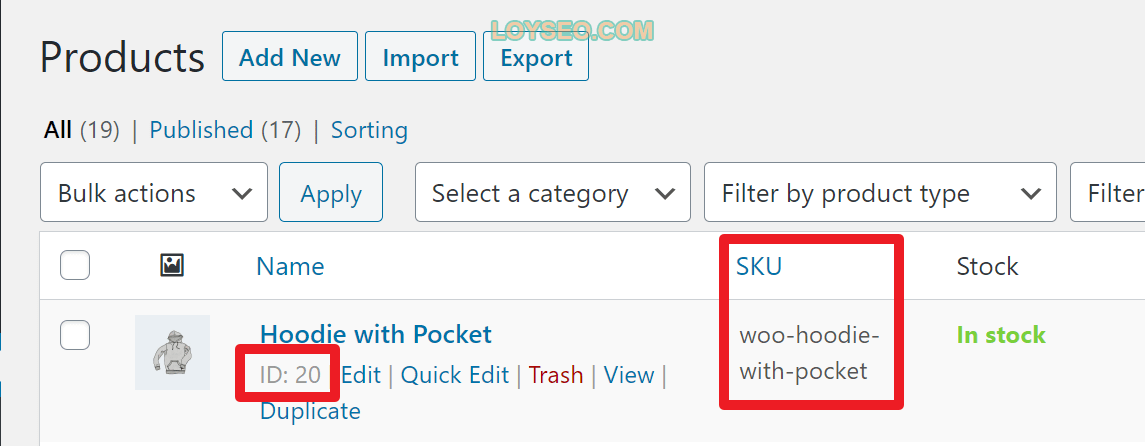The image size is (1145, 446).
Task: Apply the selected bulk action
Action: [331, 193]
